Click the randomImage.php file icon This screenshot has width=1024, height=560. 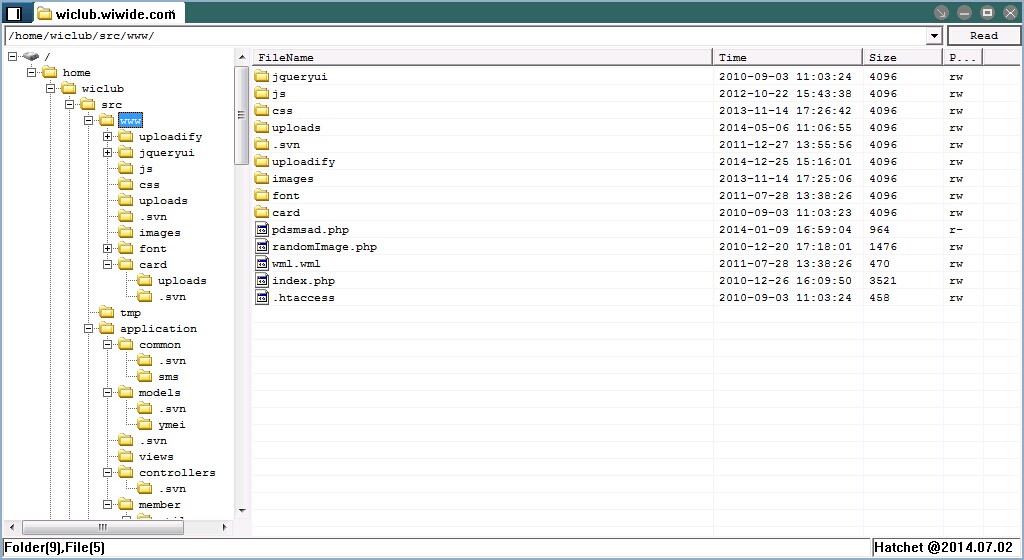(x=262, y=246)
